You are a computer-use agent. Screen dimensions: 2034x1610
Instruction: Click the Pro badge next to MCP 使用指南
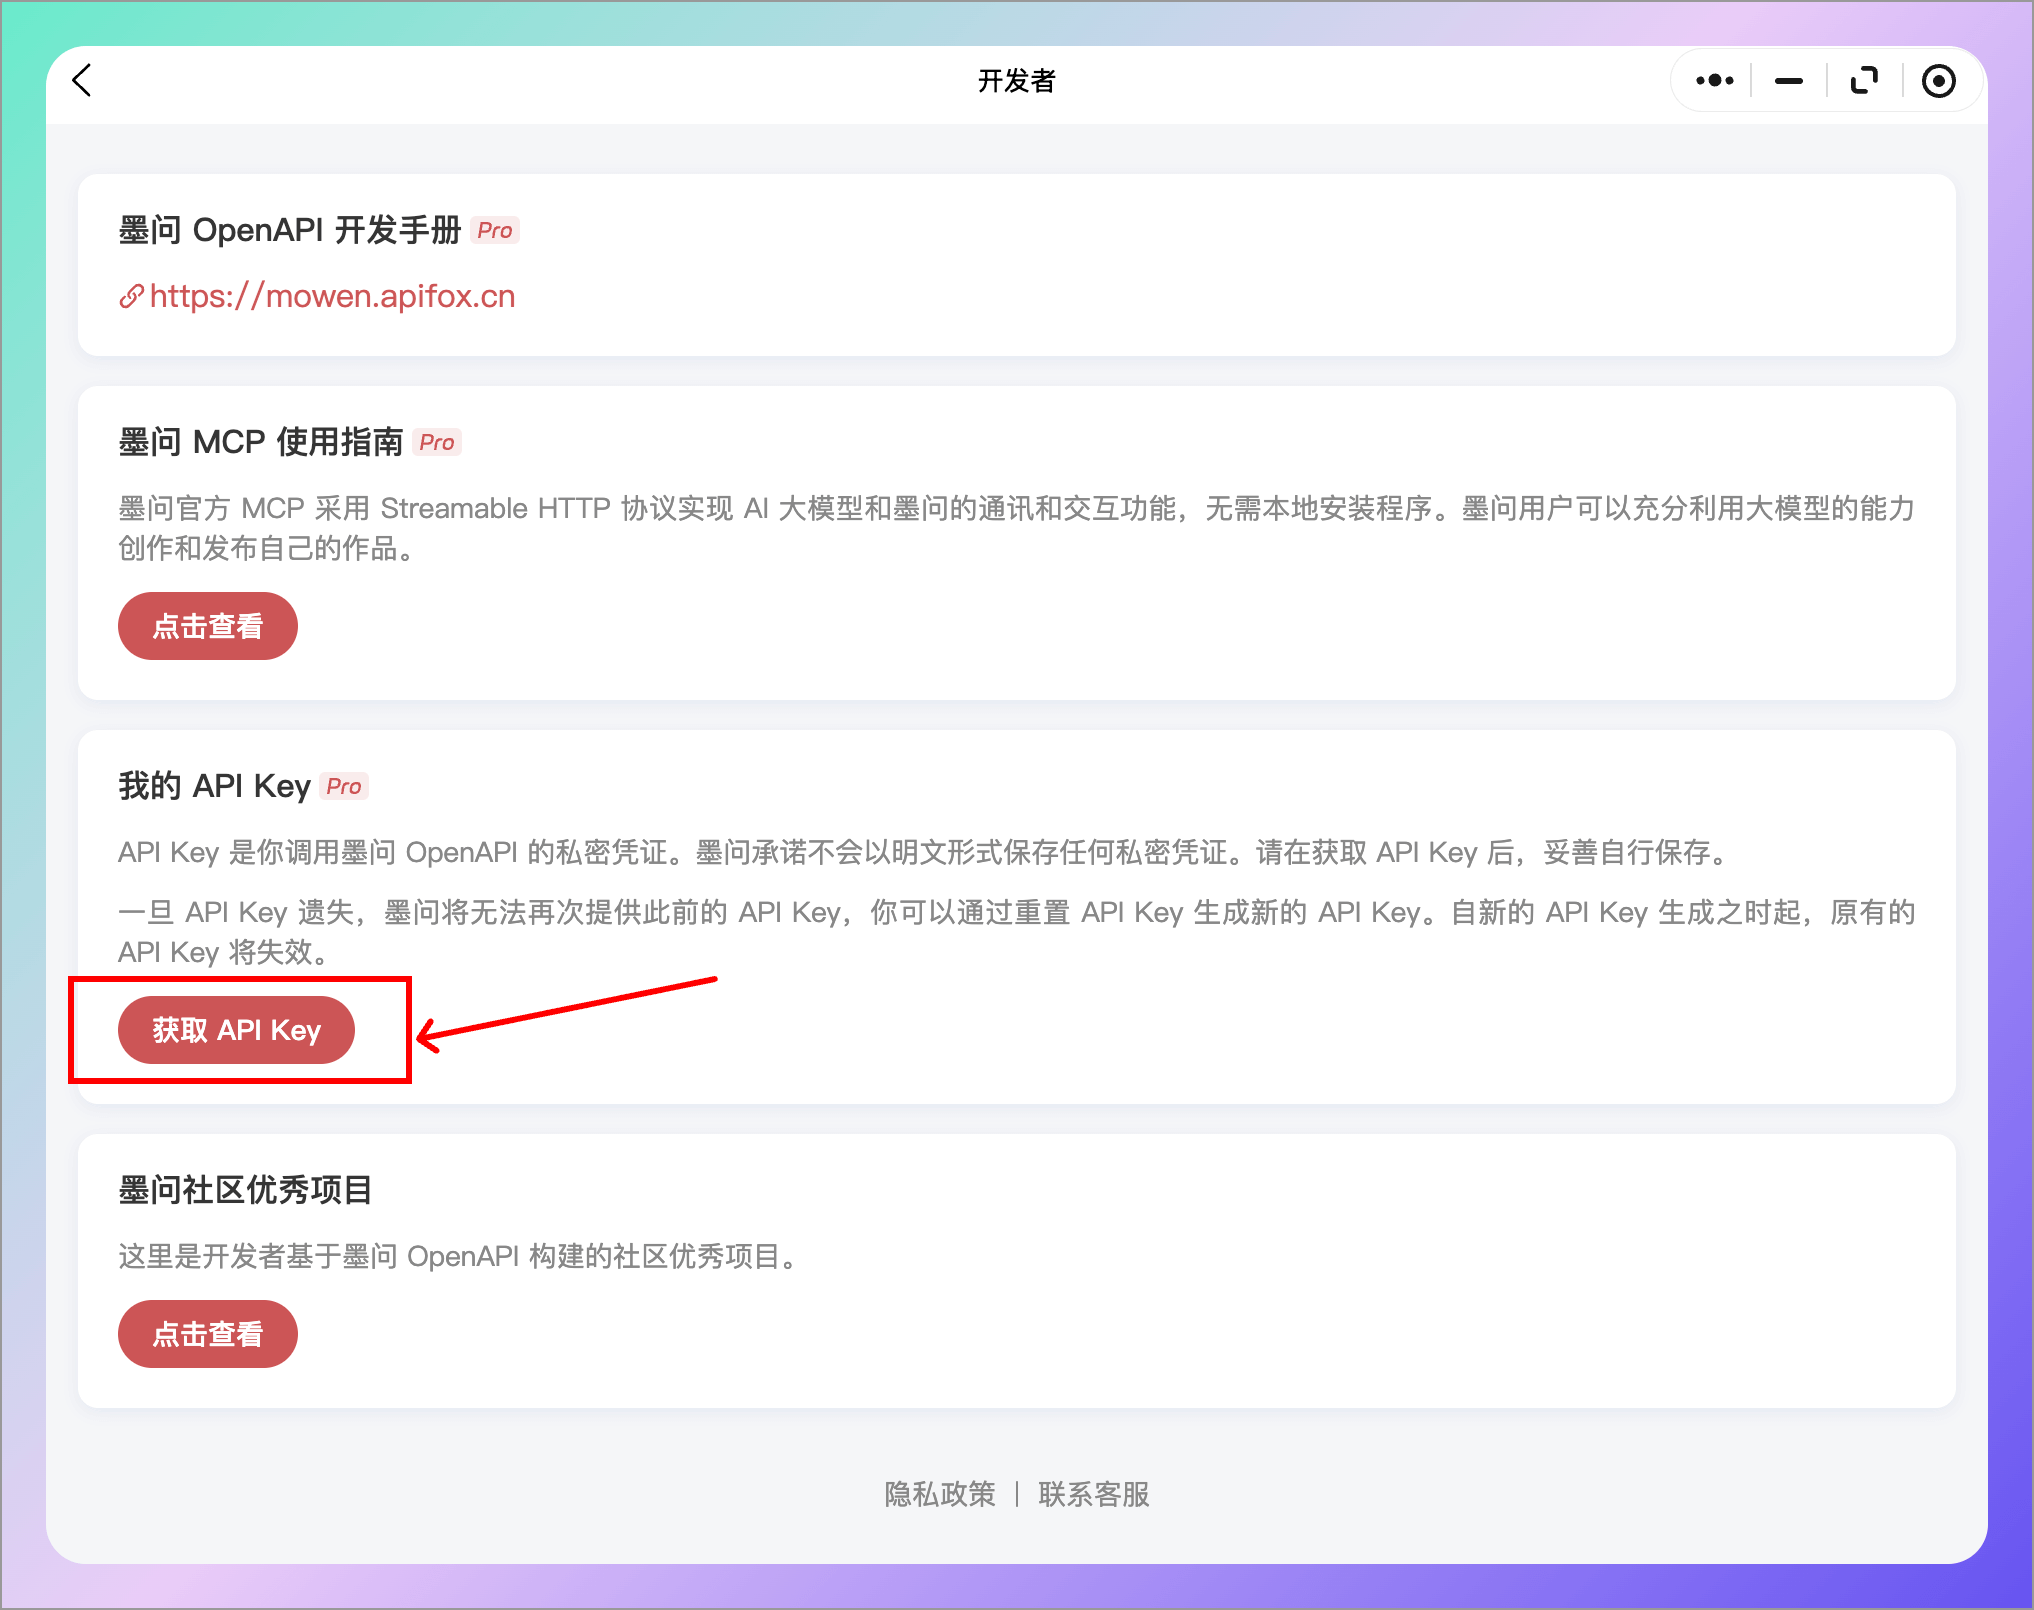(437, 442)
